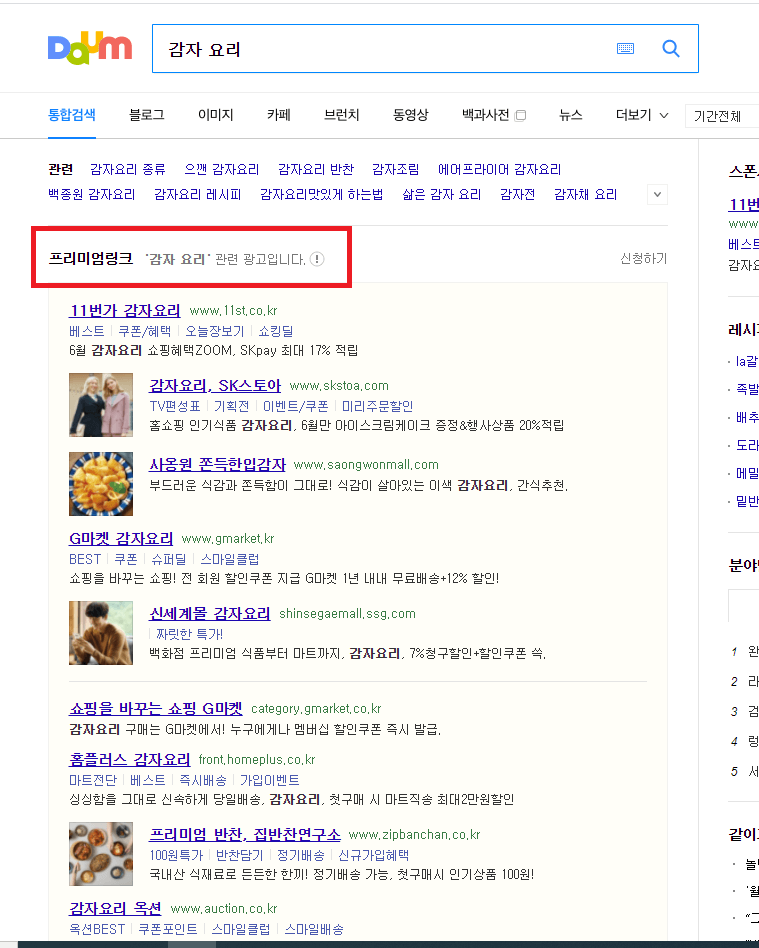Click 오늘장보기 sublink under 11번가

point(215,331)
